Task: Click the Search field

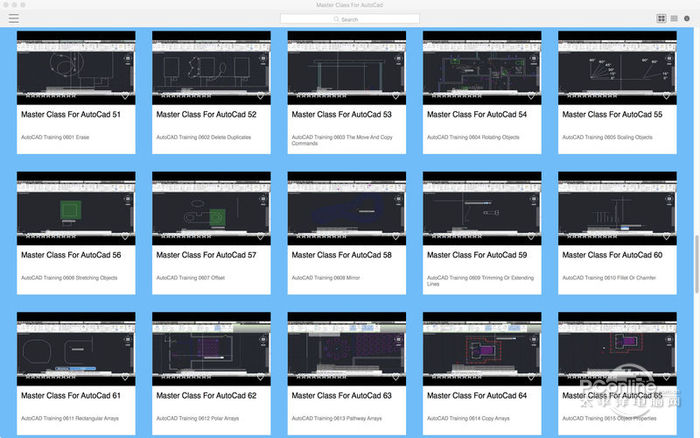Action: point(350,19)
